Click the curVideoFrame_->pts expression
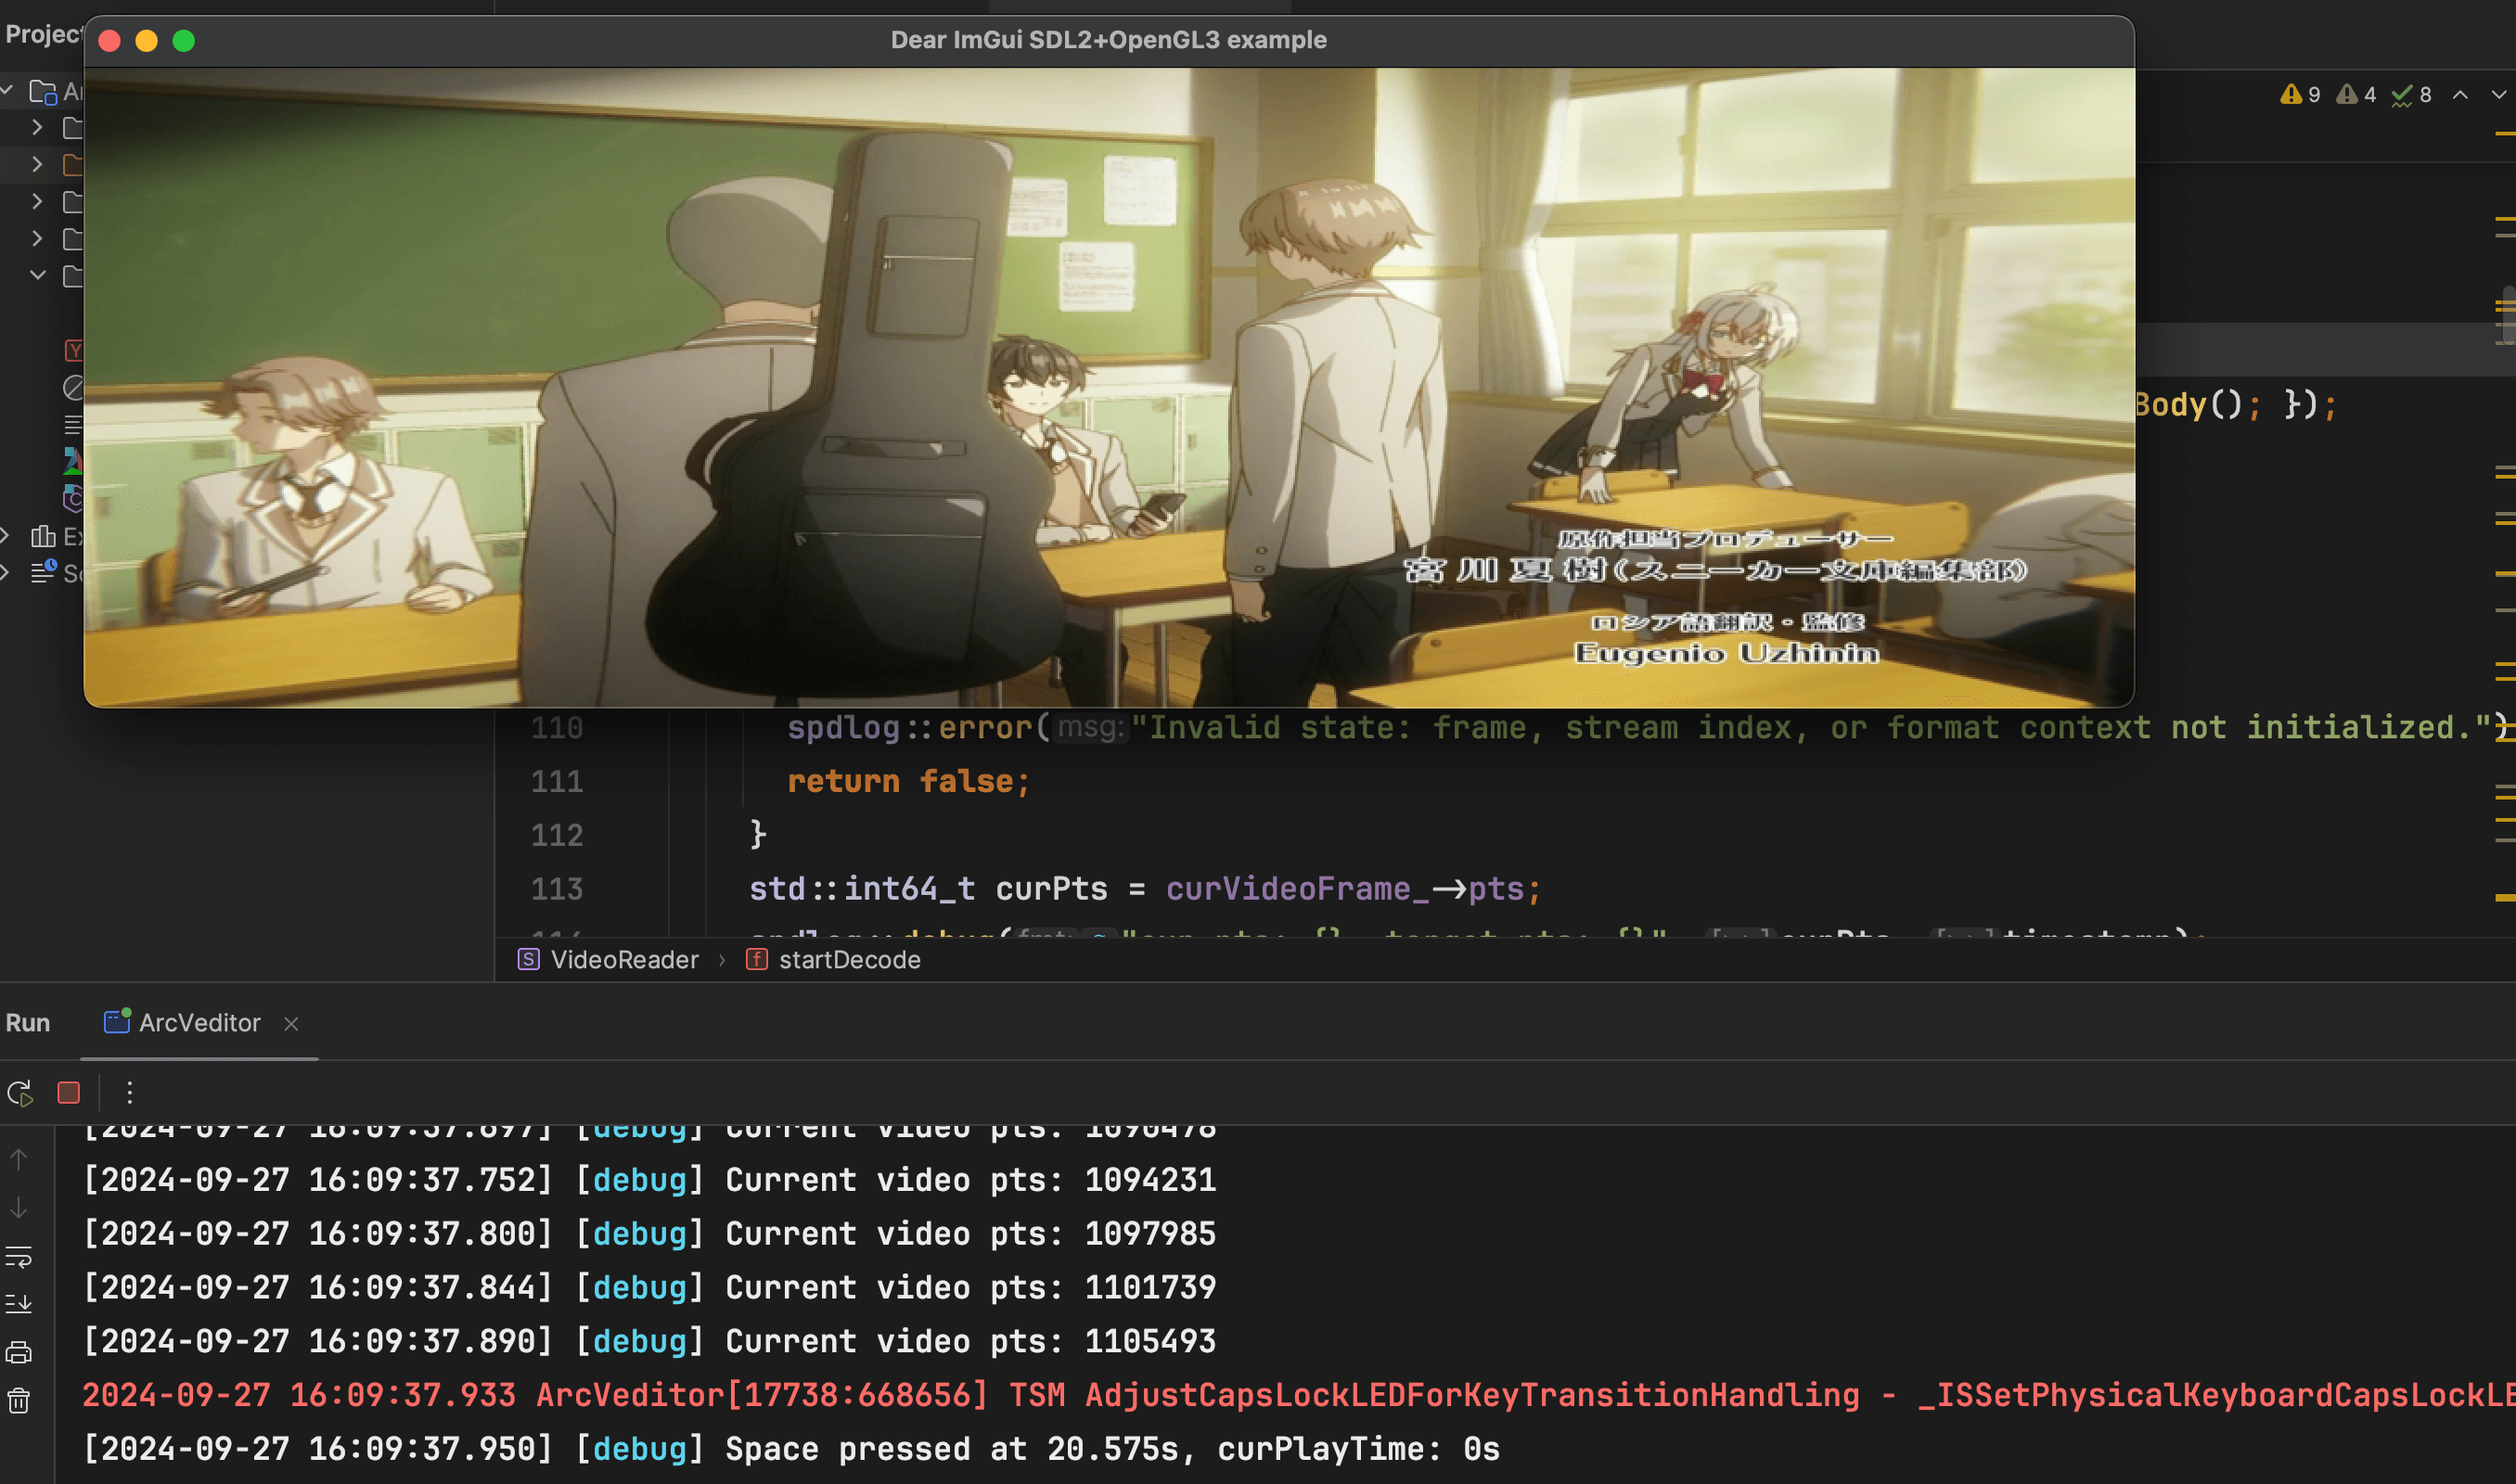Image resolution: width=2516 pixels, height=1484 pixels. pos(1345,889)
